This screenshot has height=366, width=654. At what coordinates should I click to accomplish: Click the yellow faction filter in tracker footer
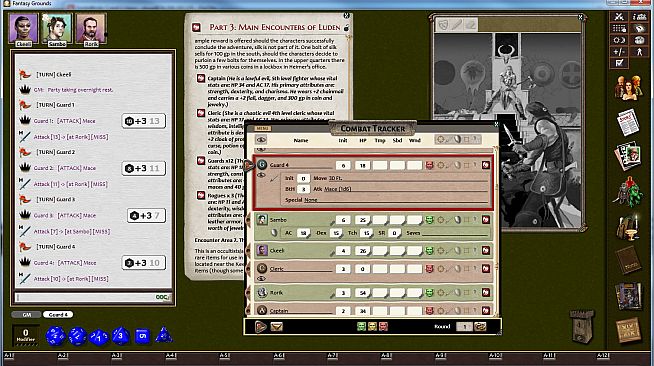click(372, 326)
